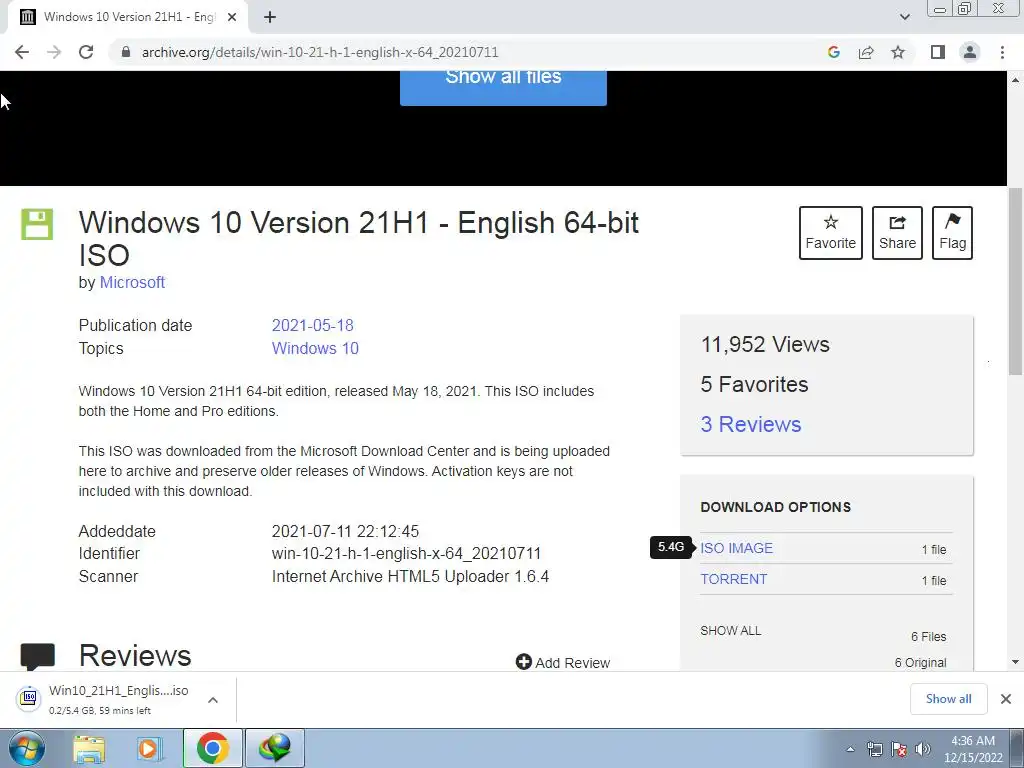Image resolution: width=1024 pixels, height=768 pixels.
Task: Click the Reviews speech bubble icon
Action: (37, 656)
